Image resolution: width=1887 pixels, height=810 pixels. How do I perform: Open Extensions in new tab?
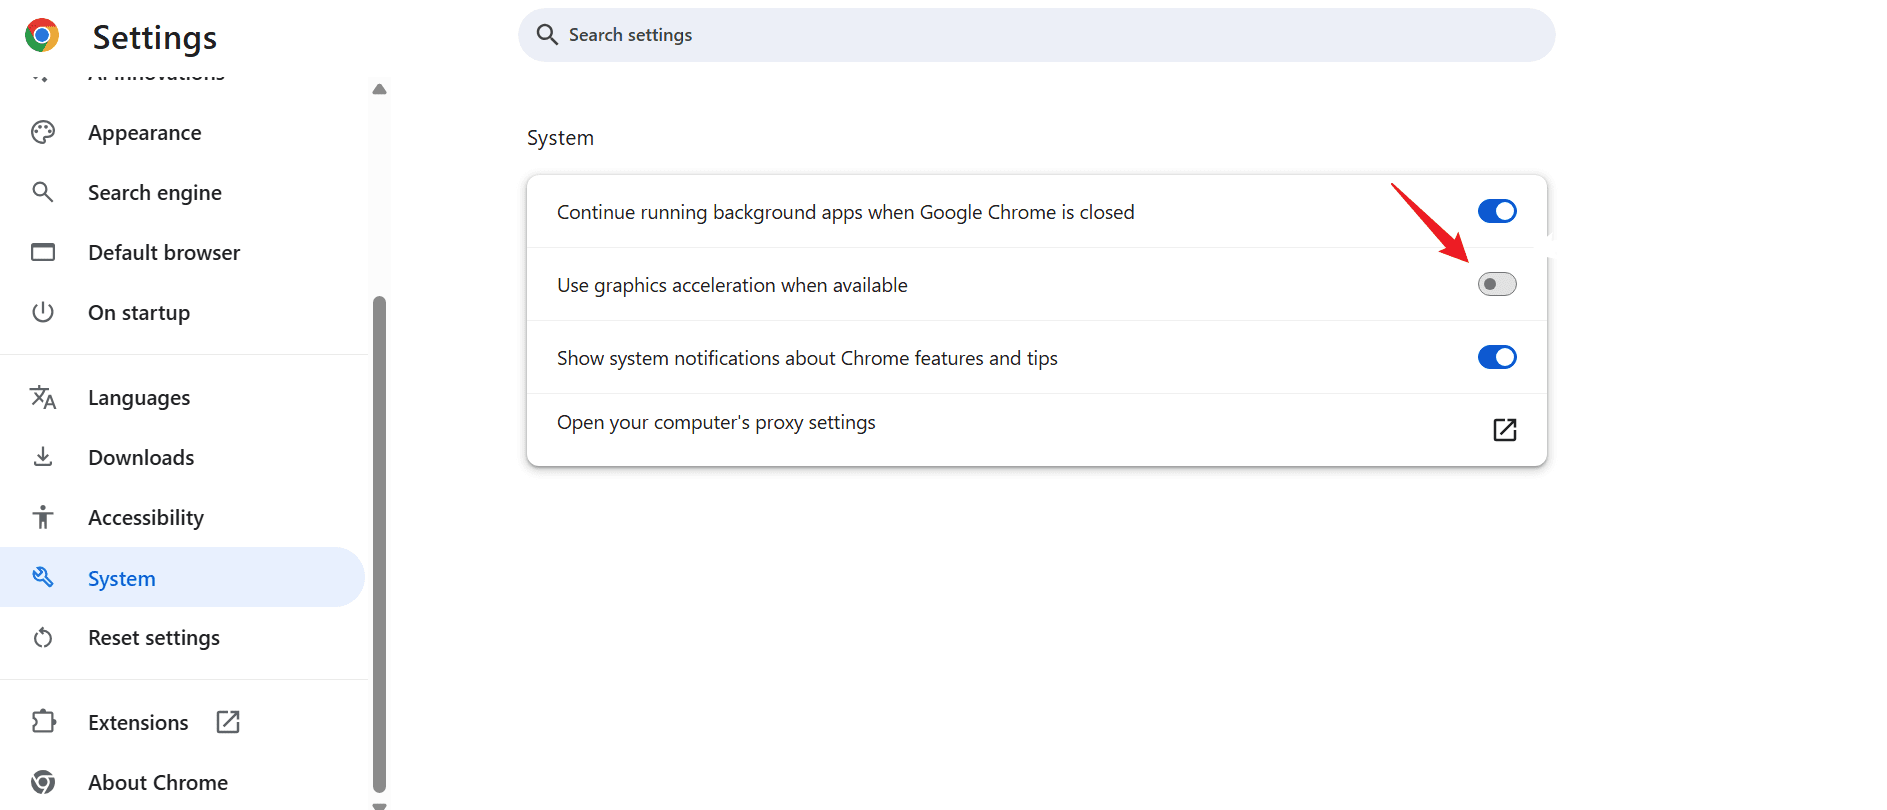[x=228, y=722]
